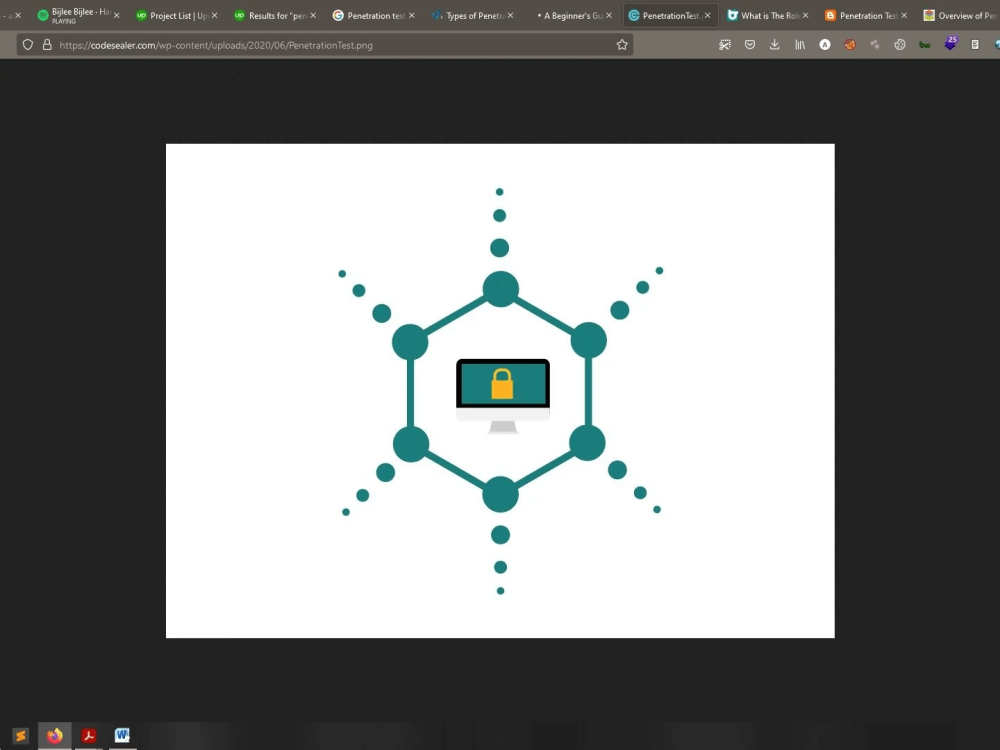Close the Blogger 'Penetration Test' tab
The height and width of the screenshot is (750, 1000).
(904, 15)
